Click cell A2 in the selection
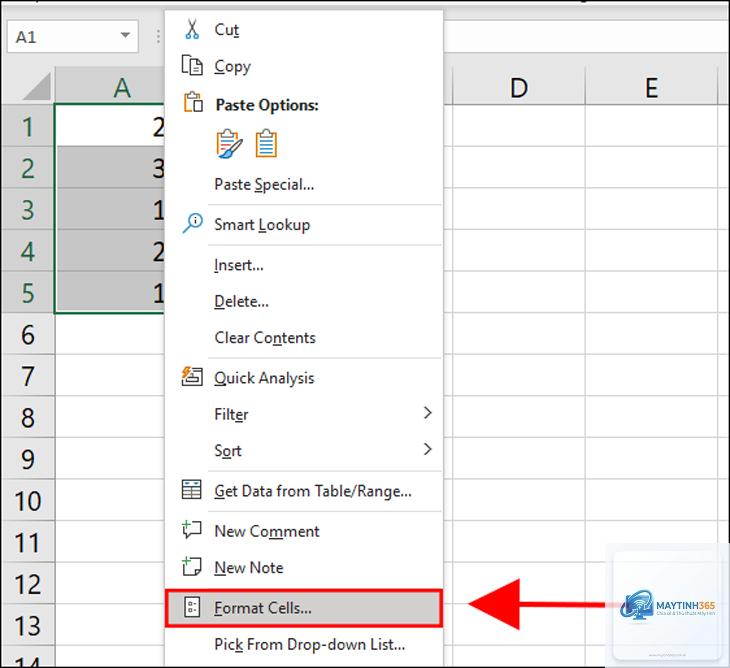 tap(110, 168)
